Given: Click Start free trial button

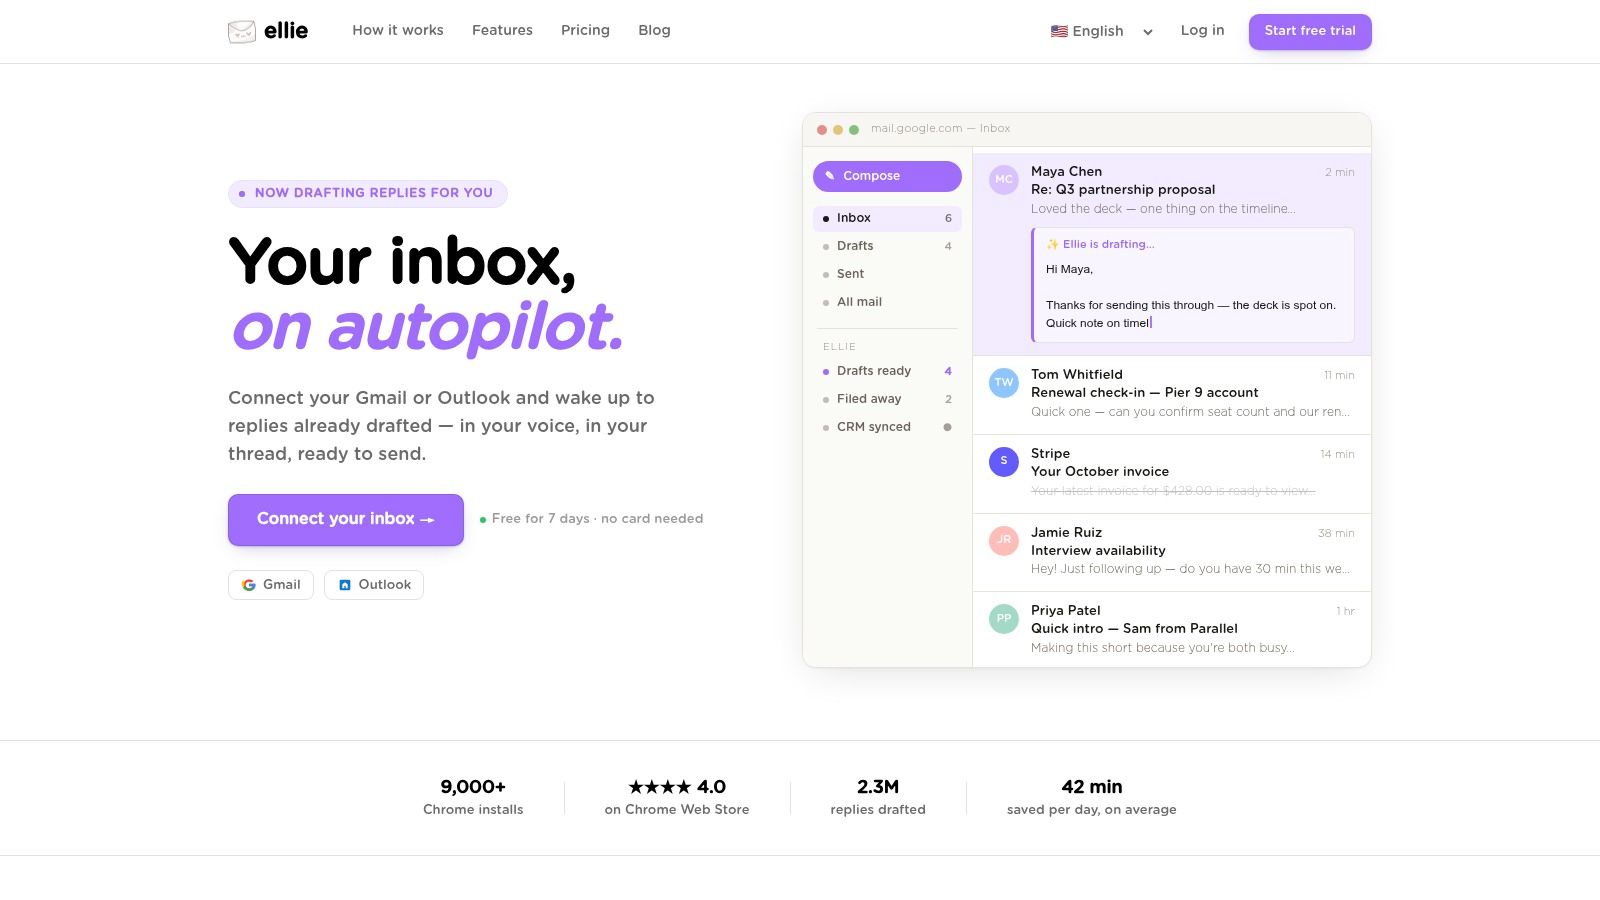Looking at the screenshot, I should 1310,31.
